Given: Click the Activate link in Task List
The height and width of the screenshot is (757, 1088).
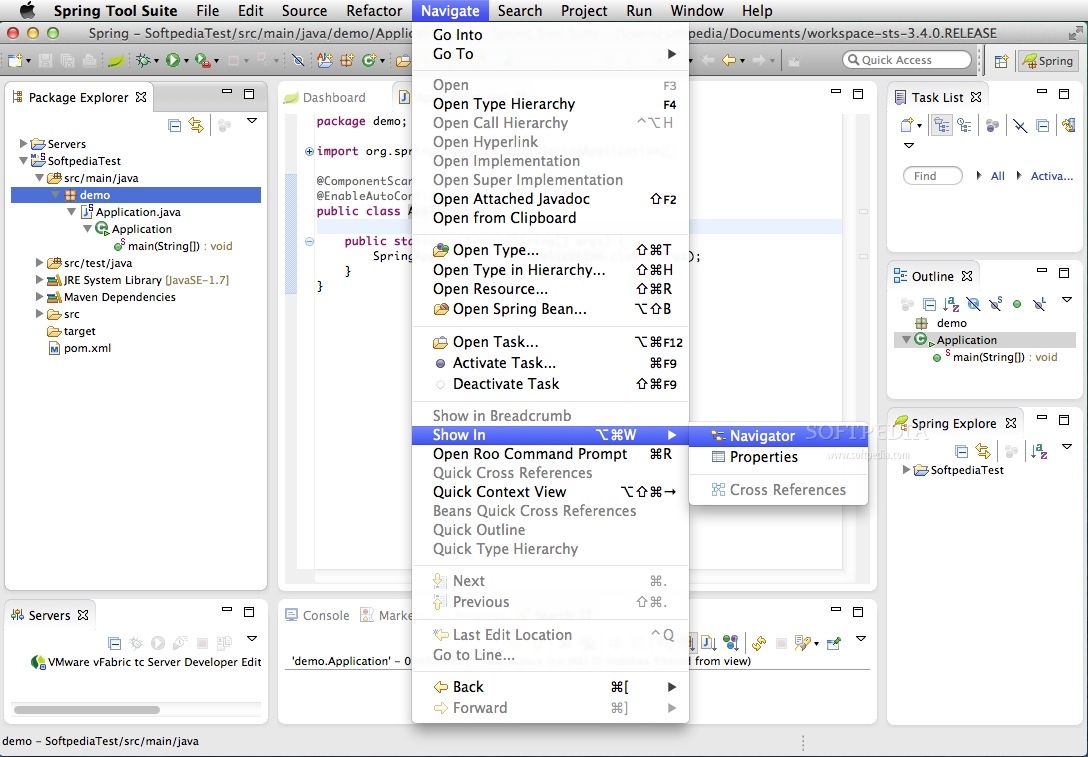Looking at the screenshot, I should [1051, 176].
